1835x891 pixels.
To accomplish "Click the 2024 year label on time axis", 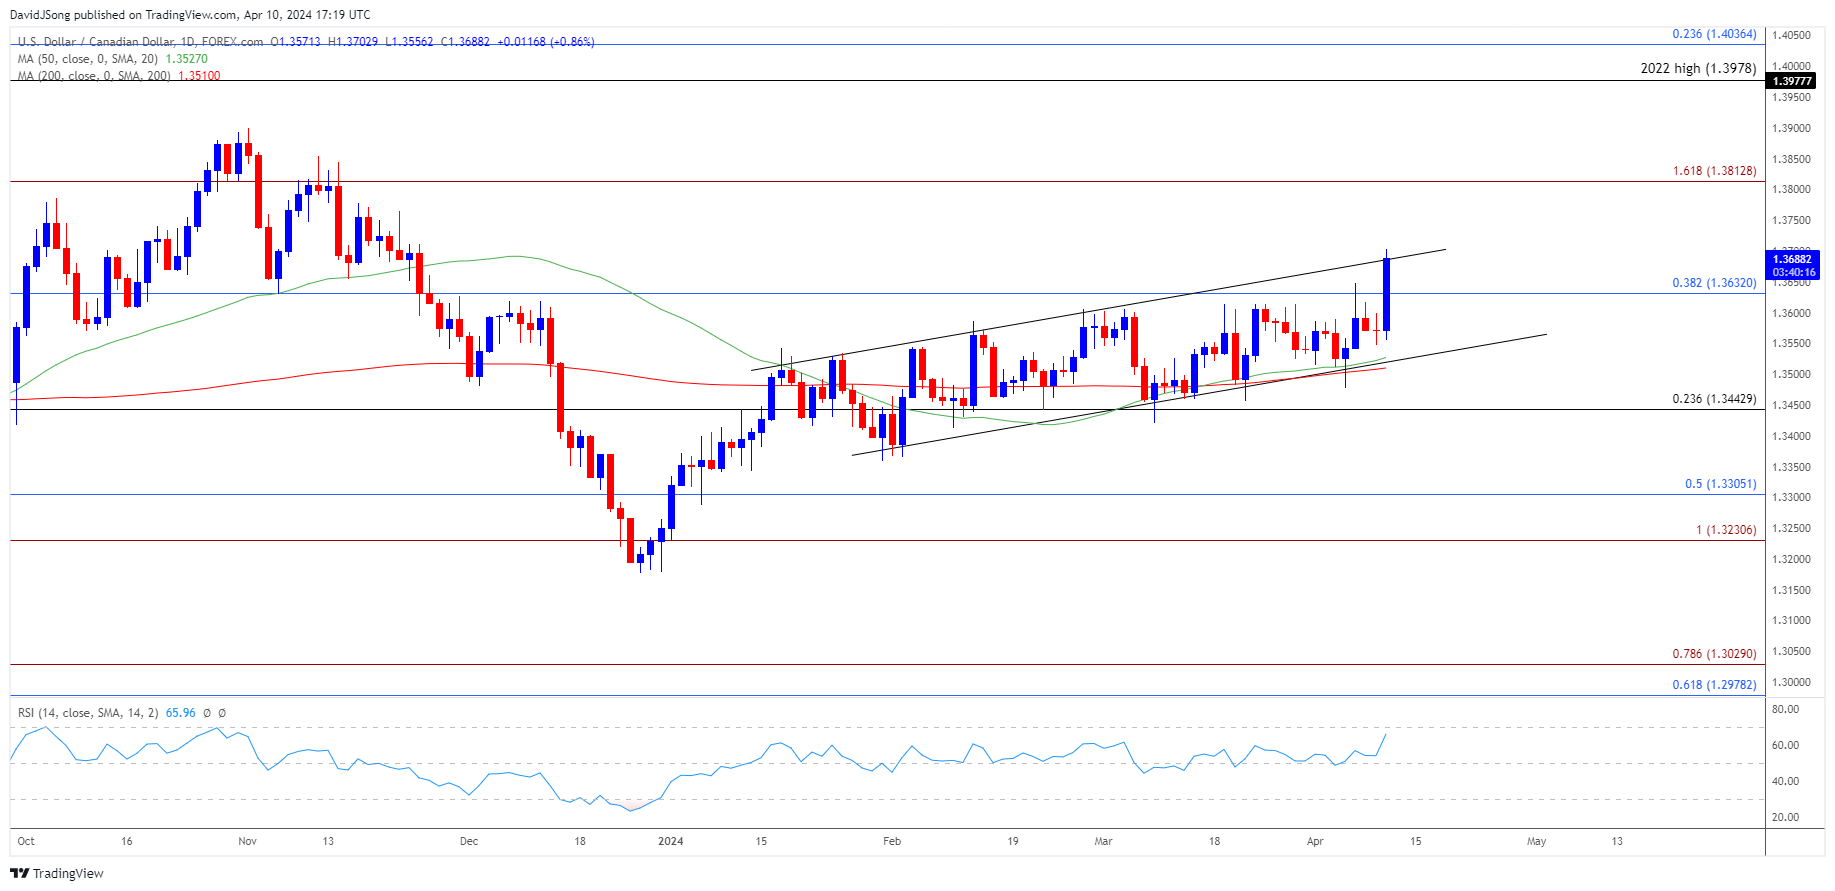I will 671,841.
